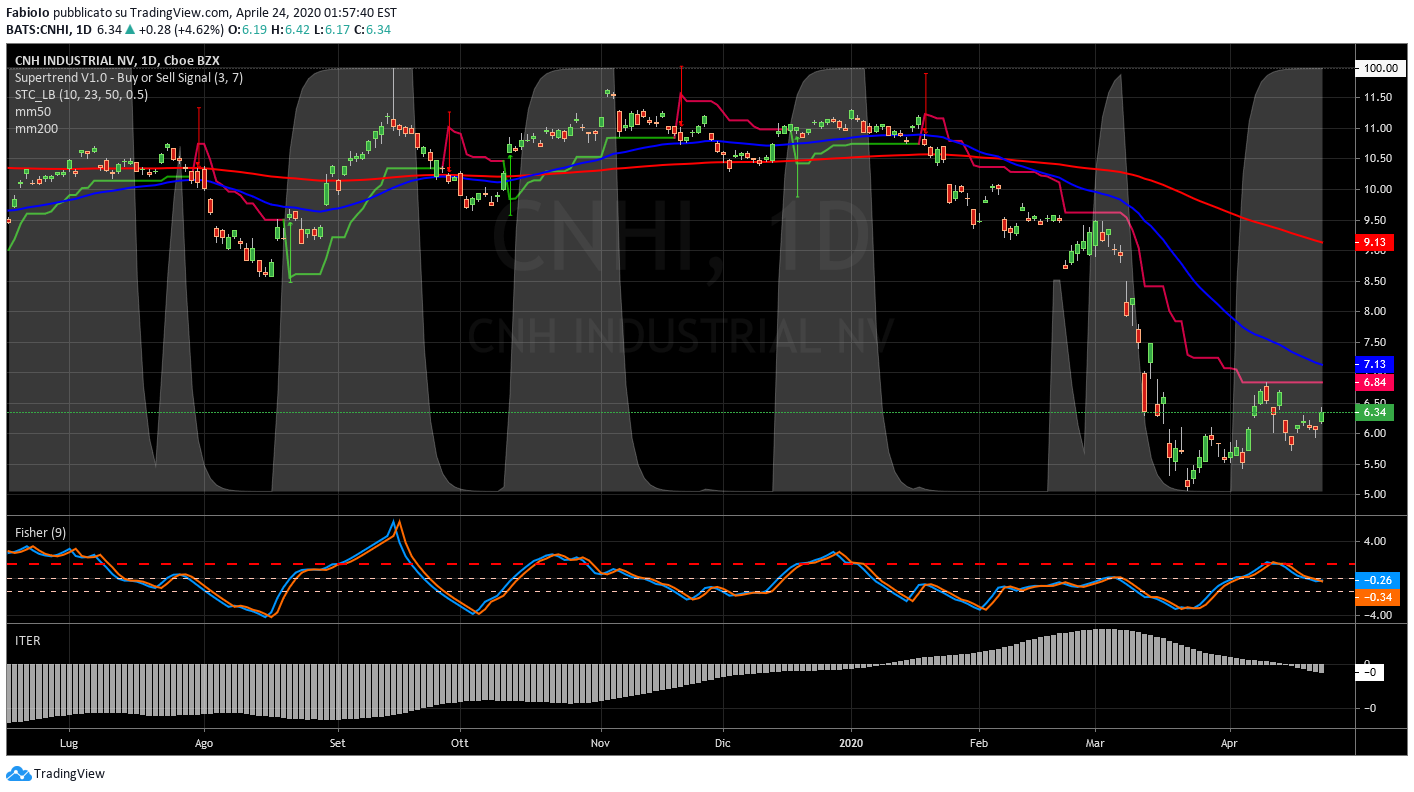
Task: Click the Mar label on time axis
Action: tap(1095, 743)
